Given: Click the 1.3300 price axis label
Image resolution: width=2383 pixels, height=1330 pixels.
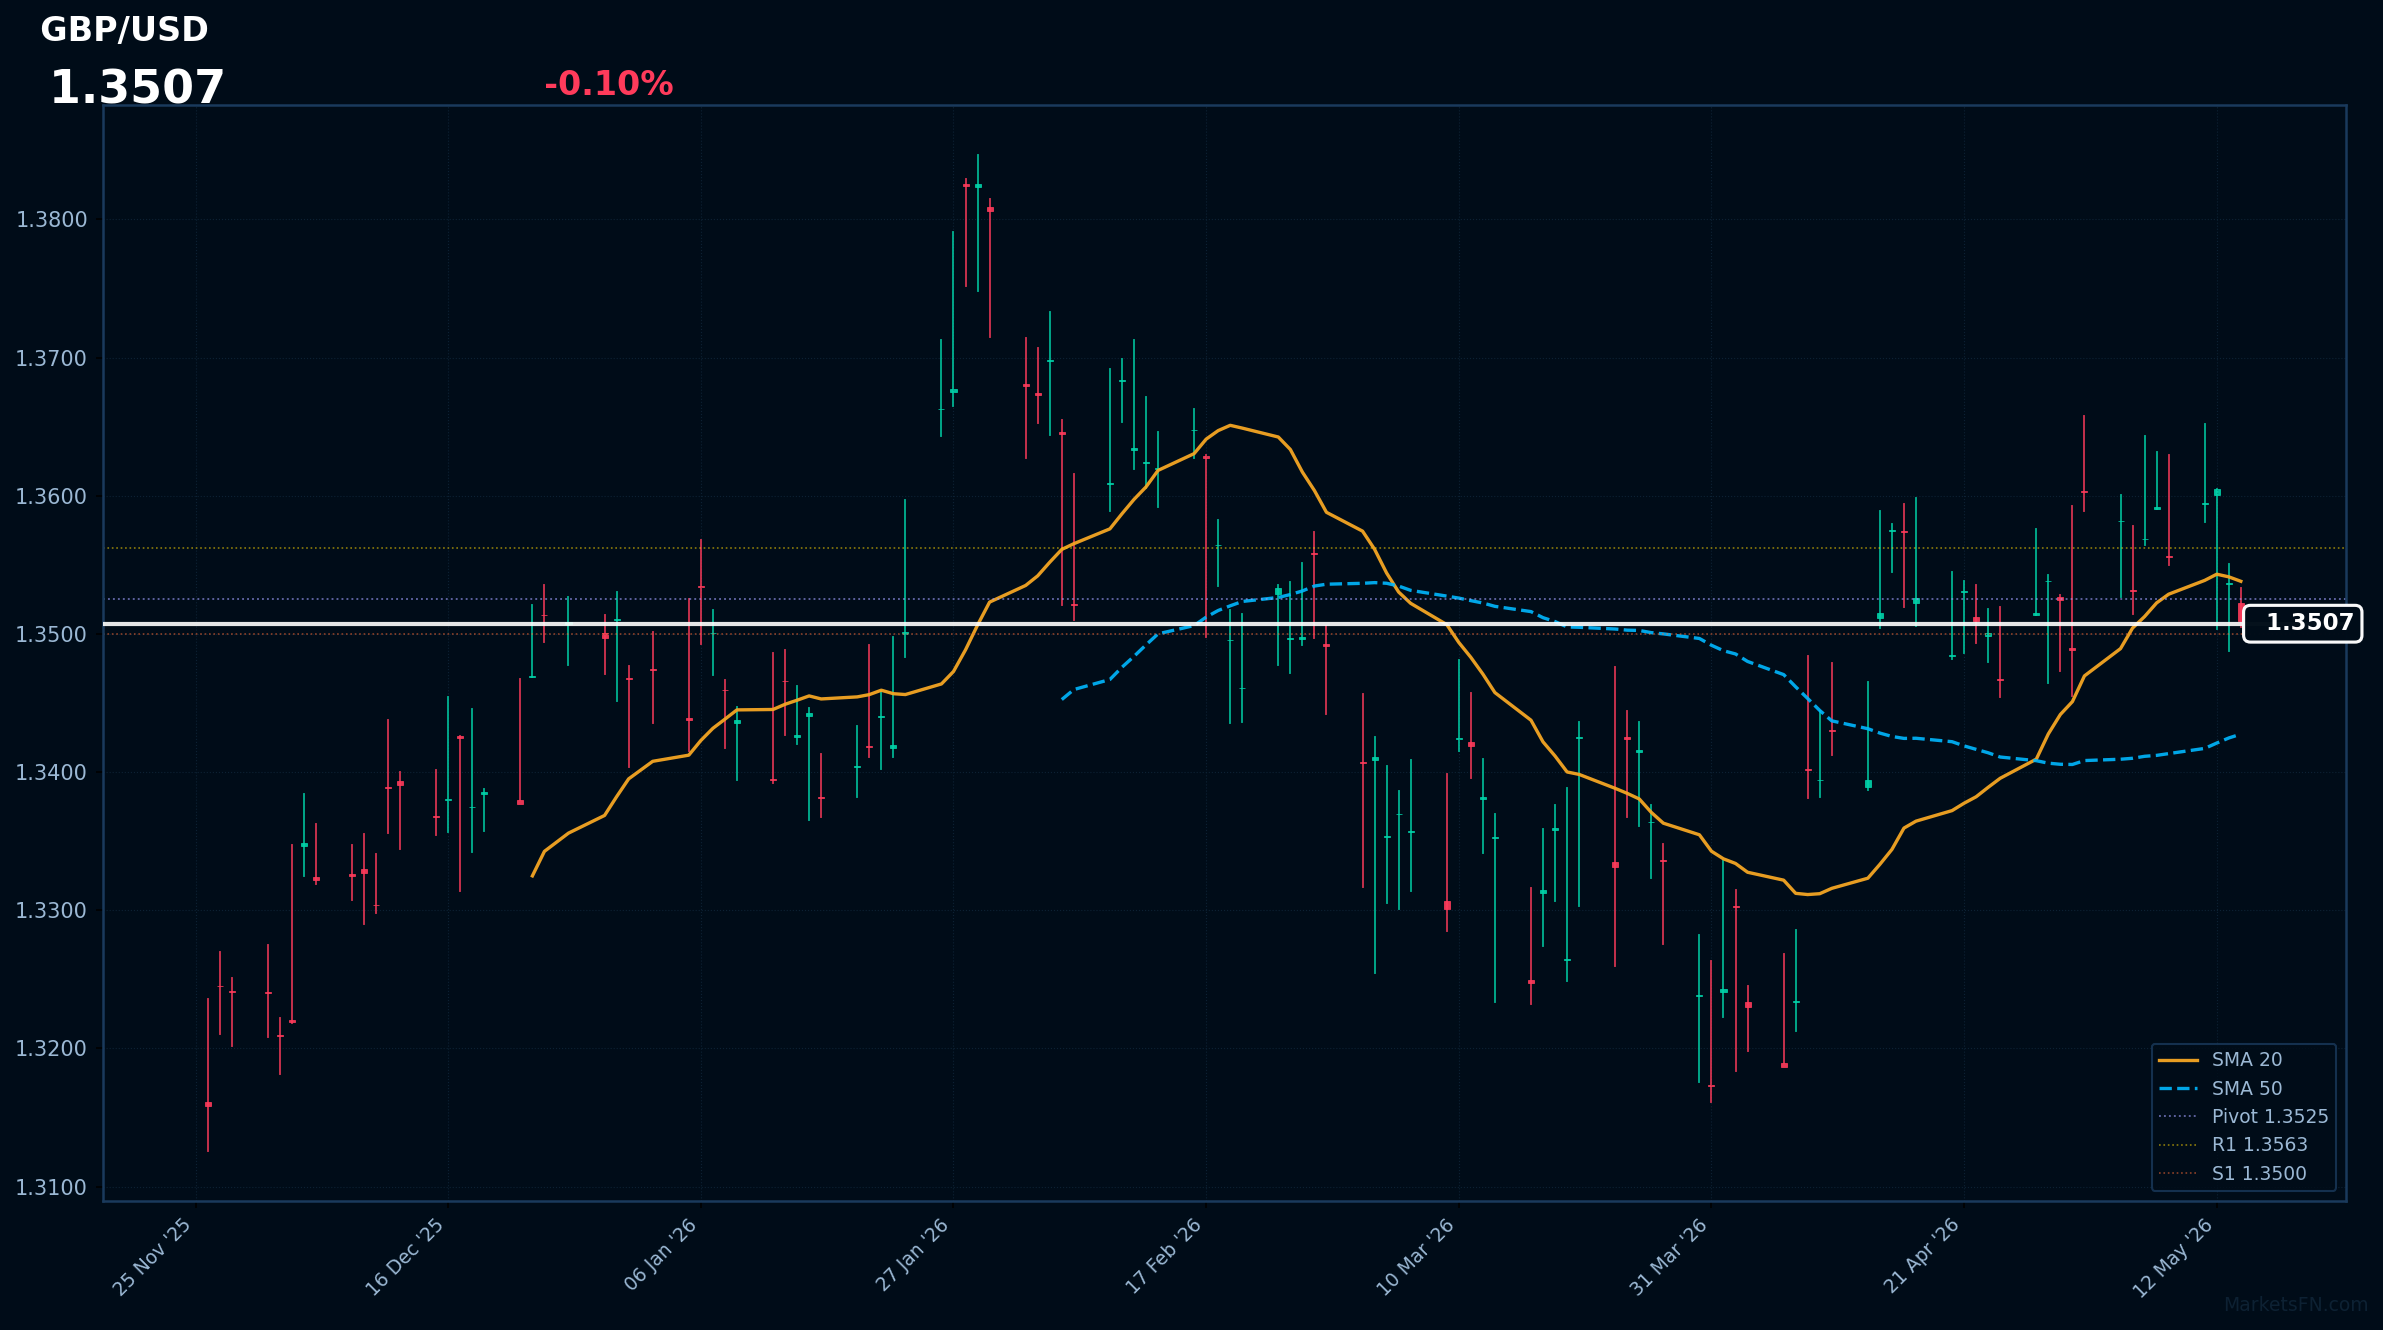Looking at the screenshot, I should coord(51,911).
